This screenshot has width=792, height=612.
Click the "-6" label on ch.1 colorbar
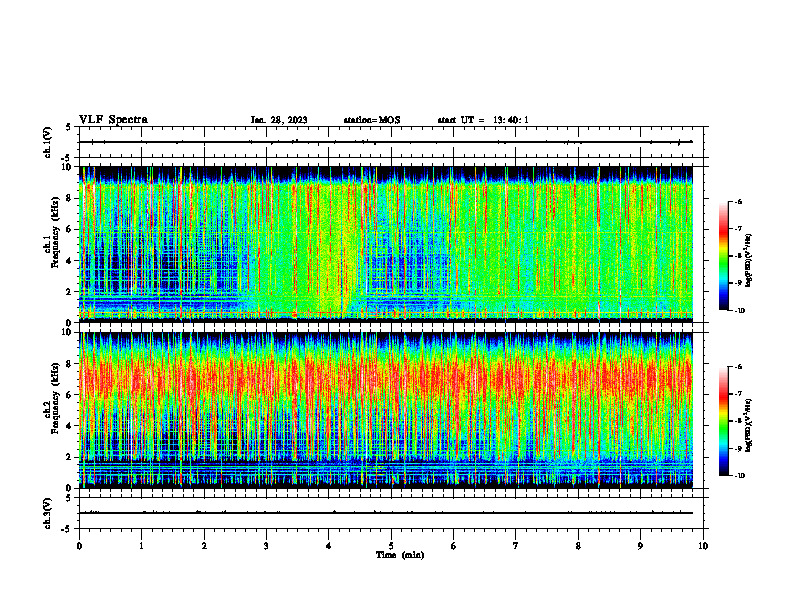pyautogui.click(x=738, y=201)
